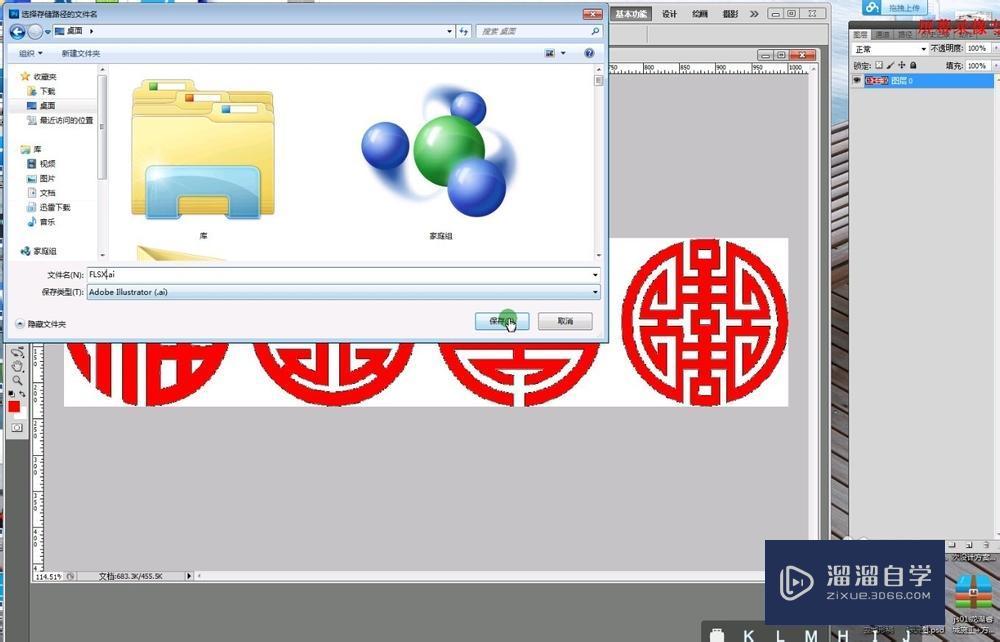Select the 图层 panel tab

tap(860, 34)
